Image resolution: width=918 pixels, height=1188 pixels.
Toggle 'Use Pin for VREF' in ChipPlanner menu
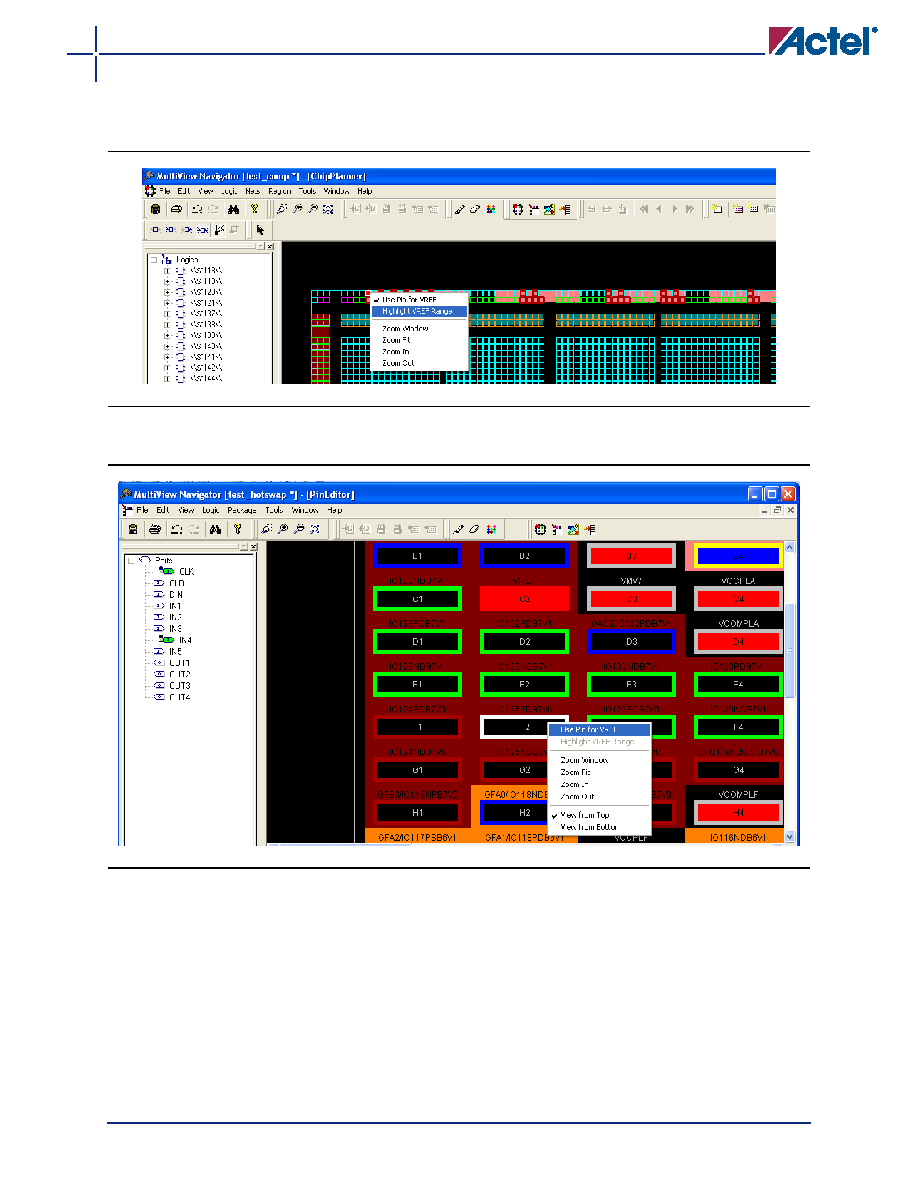click(409, 300)
